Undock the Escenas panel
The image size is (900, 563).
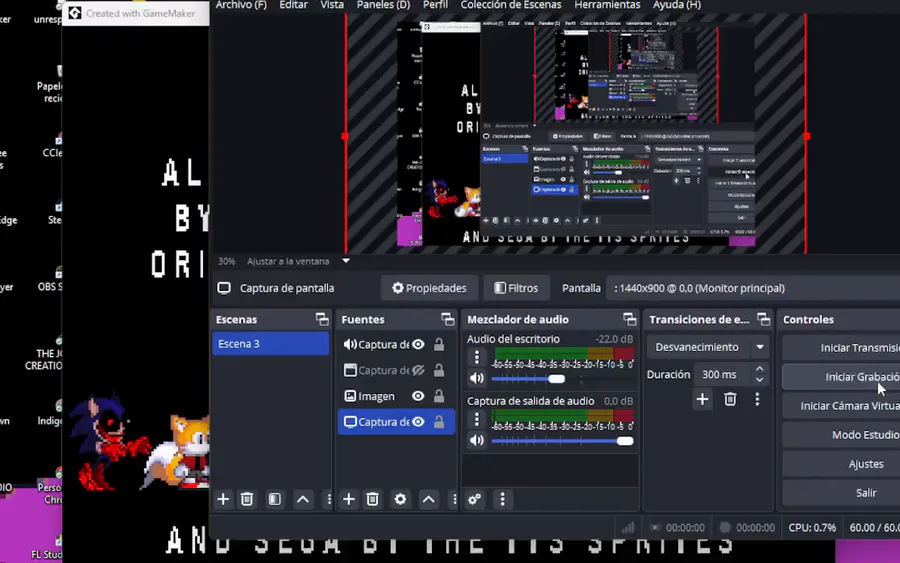click(x=322, y=319)
